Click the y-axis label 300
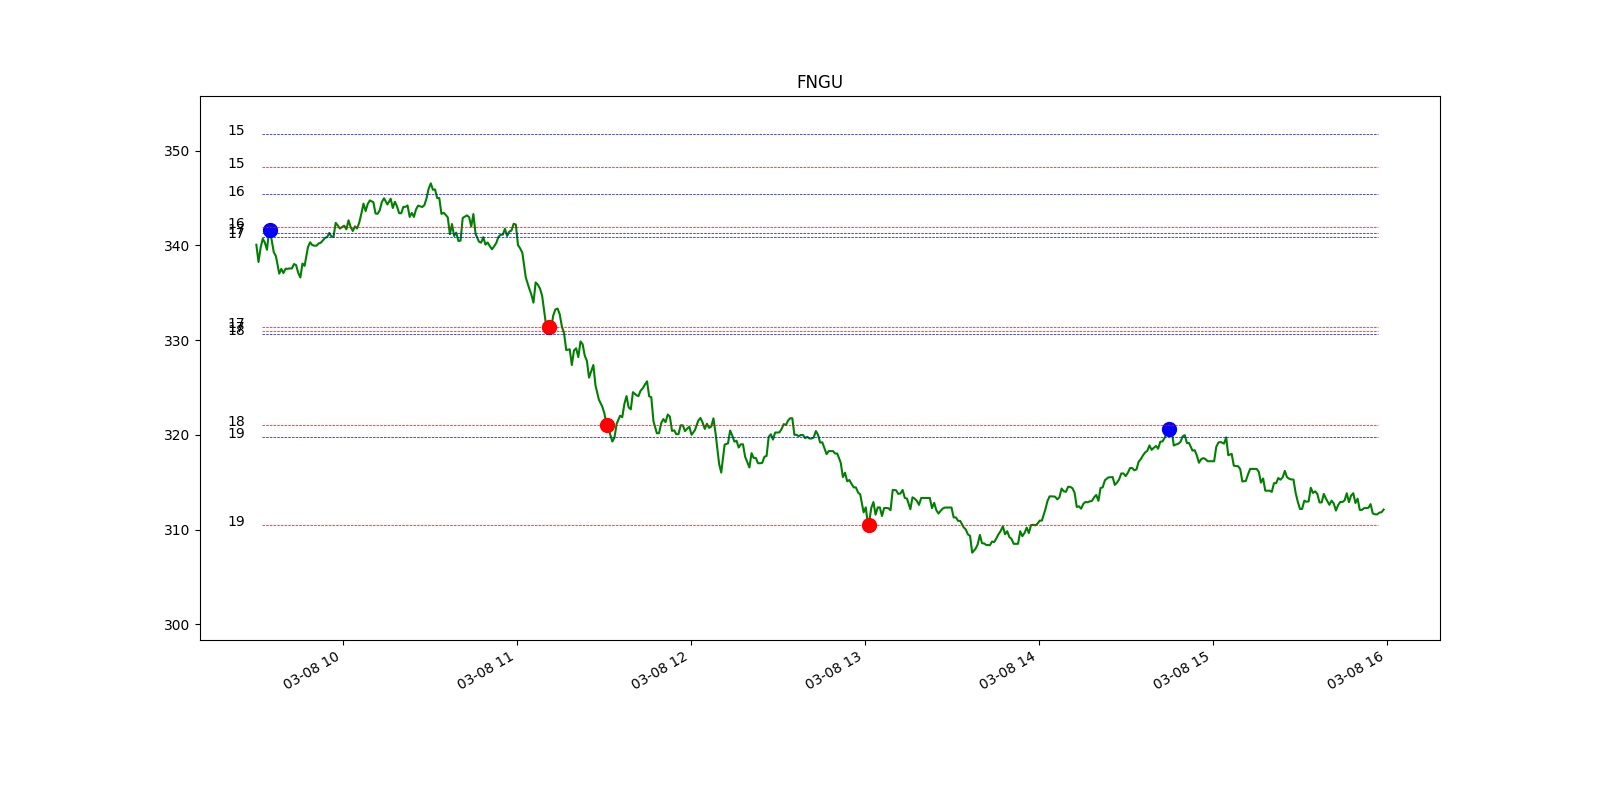This screenshot has height=800, width=1600. [176, 625]
